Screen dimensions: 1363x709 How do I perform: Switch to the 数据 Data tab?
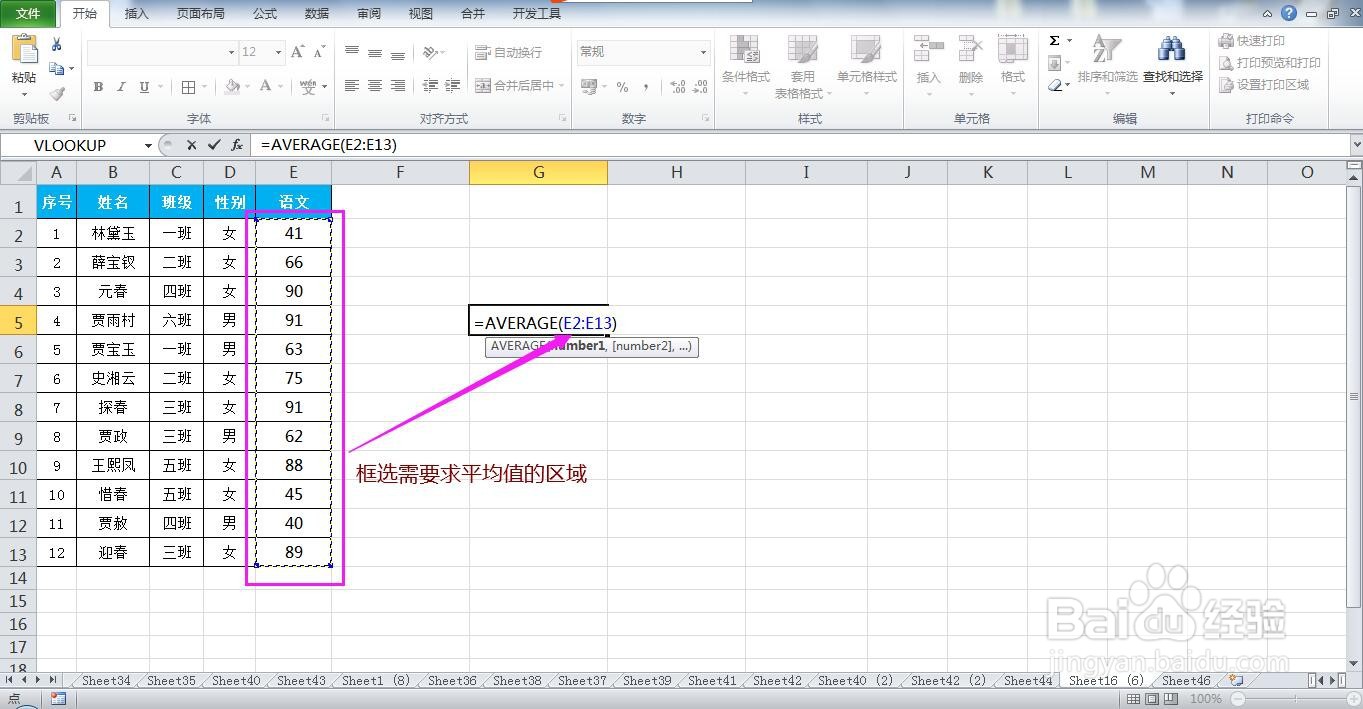[317, 14]
